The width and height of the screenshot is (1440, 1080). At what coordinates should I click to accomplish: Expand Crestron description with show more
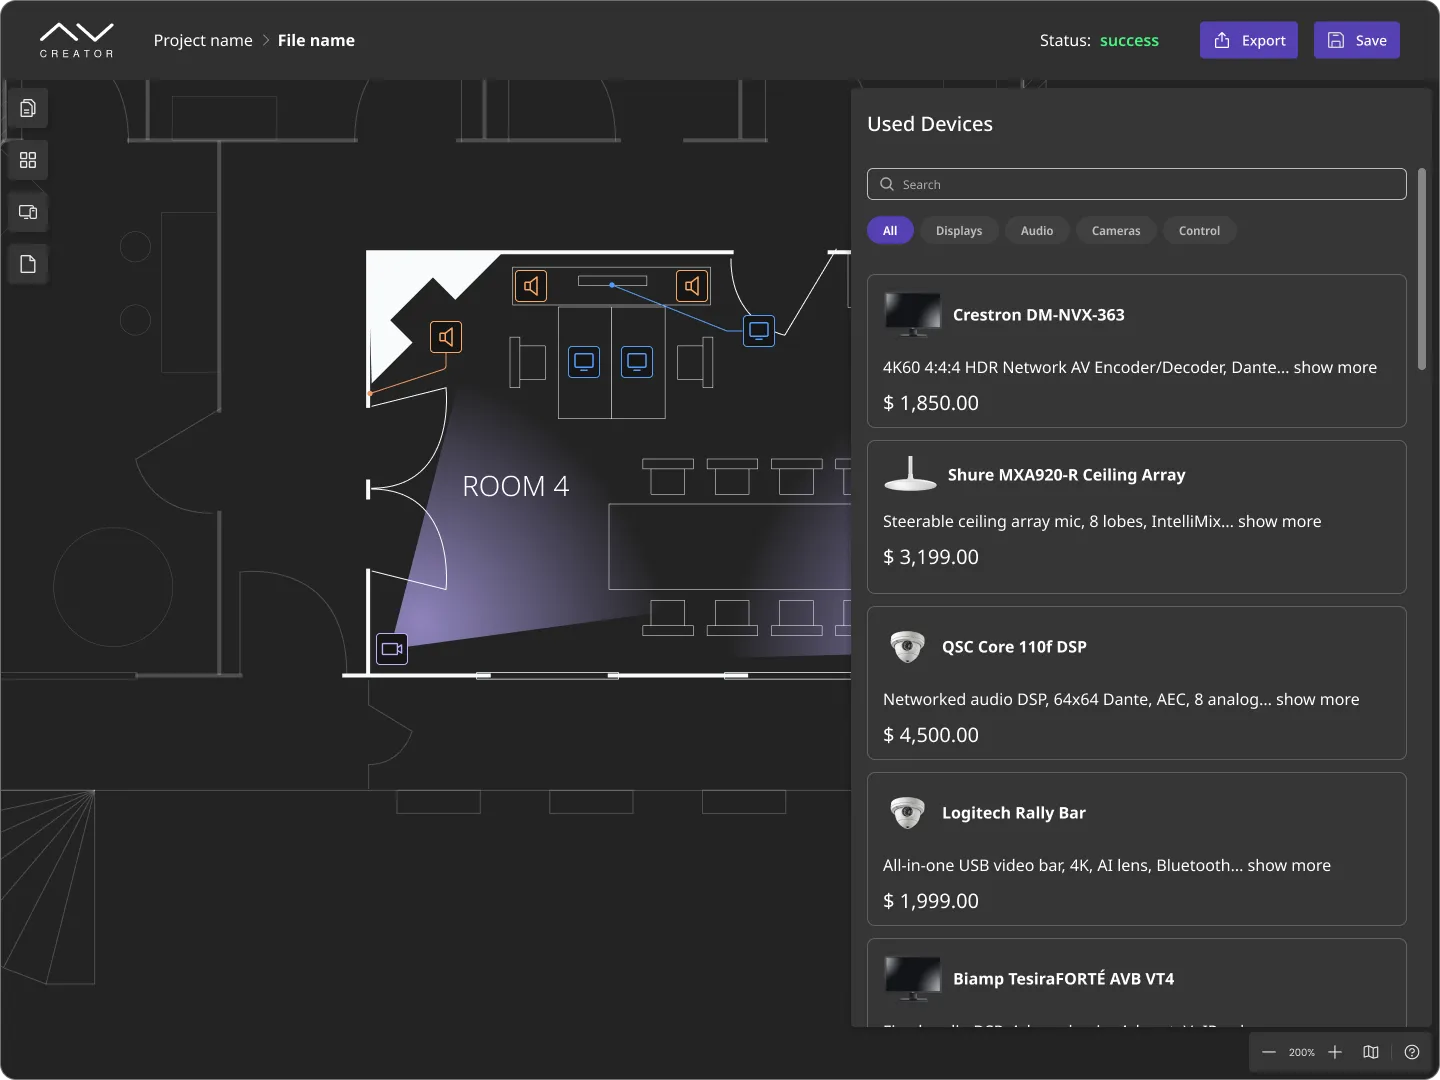pos(1335,367)
